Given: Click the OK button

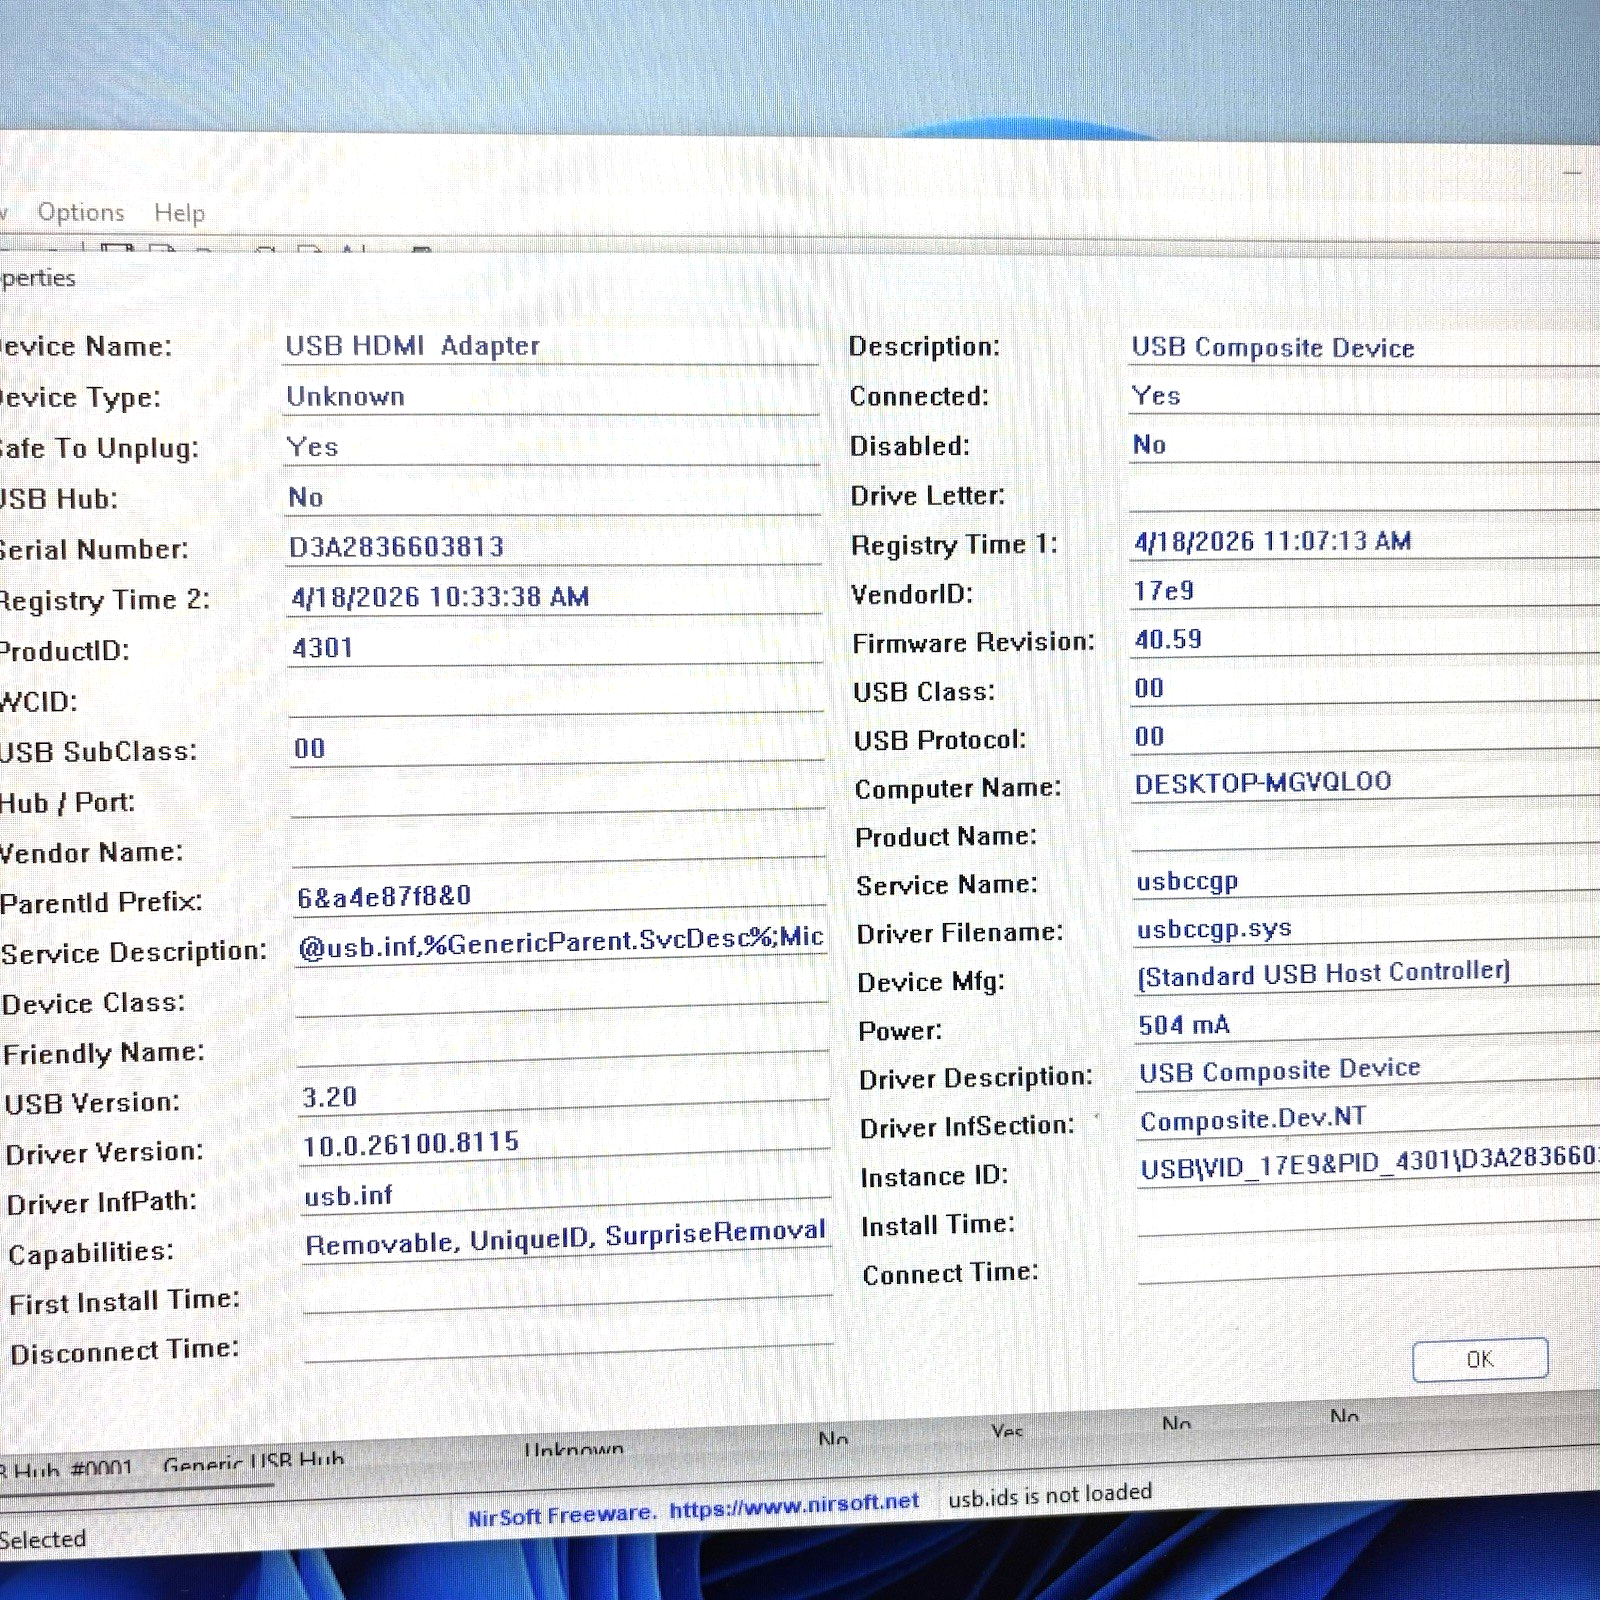Looking at the screenshot, I should point(1480,1359).
